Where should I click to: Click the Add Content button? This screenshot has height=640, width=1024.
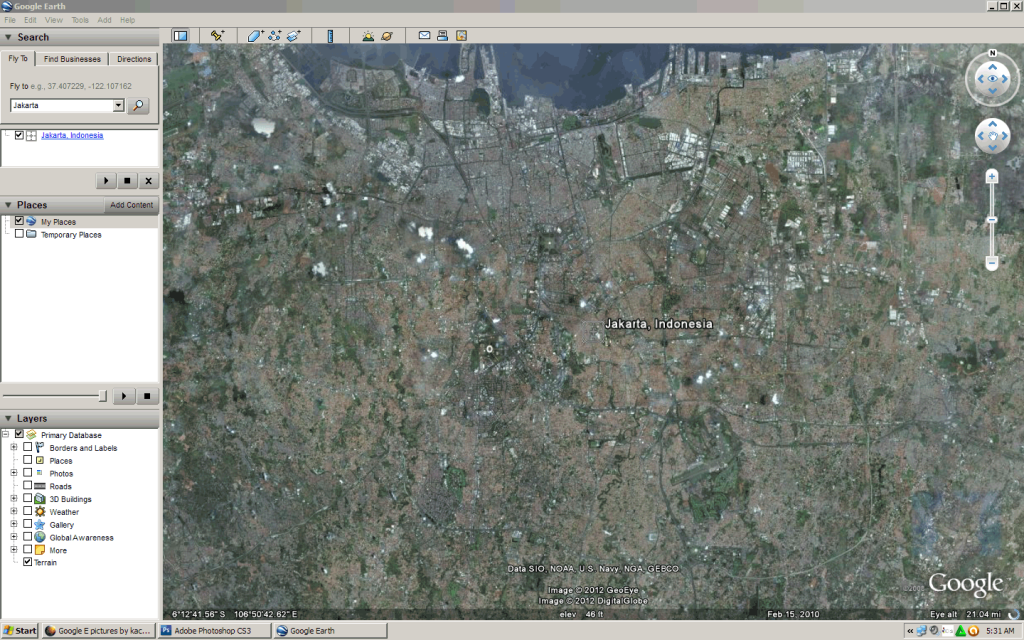click(131, 205)
